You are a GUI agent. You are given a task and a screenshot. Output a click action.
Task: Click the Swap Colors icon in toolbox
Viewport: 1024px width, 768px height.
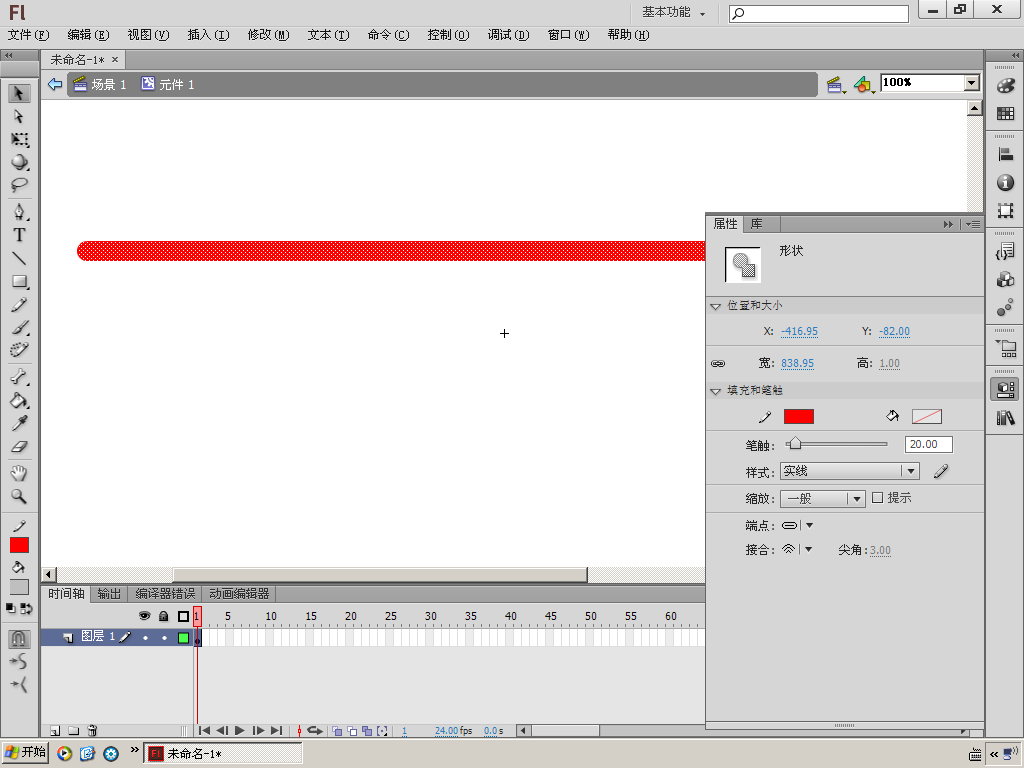coord(26,609)
